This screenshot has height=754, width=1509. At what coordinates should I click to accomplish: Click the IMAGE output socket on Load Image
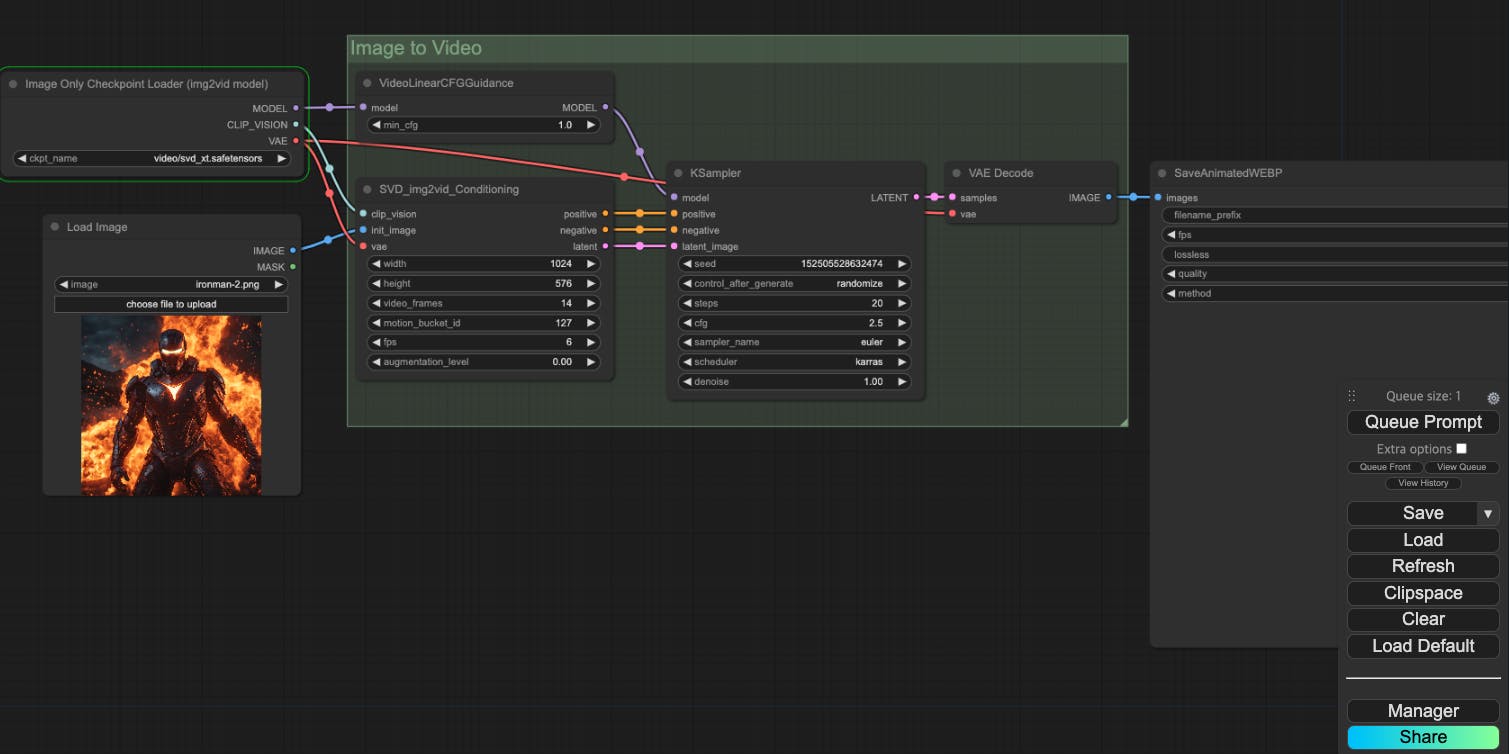coord(292,251)
